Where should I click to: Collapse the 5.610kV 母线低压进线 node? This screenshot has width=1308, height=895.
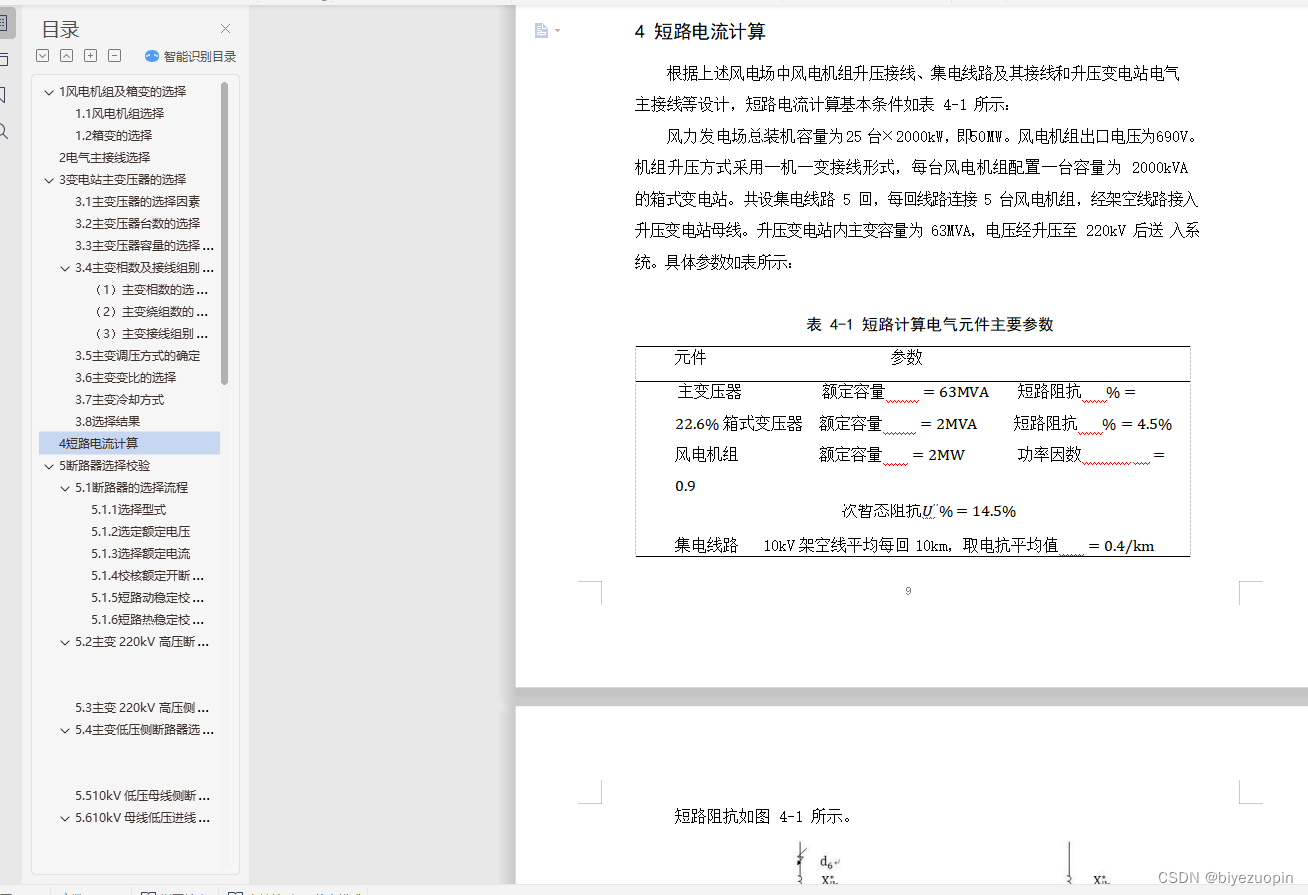65,817
